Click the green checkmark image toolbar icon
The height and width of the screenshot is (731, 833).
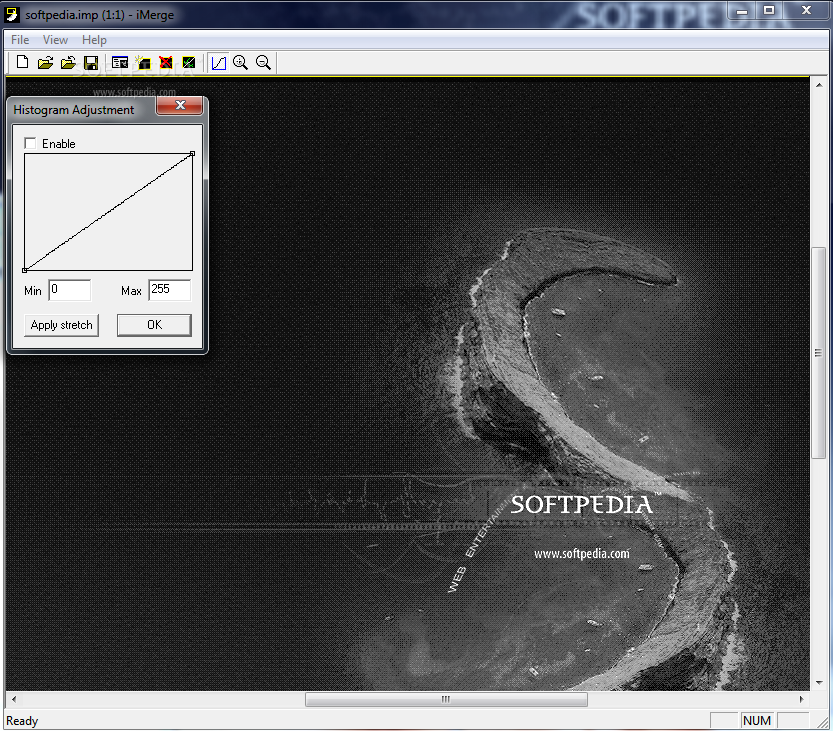[189, 63]
